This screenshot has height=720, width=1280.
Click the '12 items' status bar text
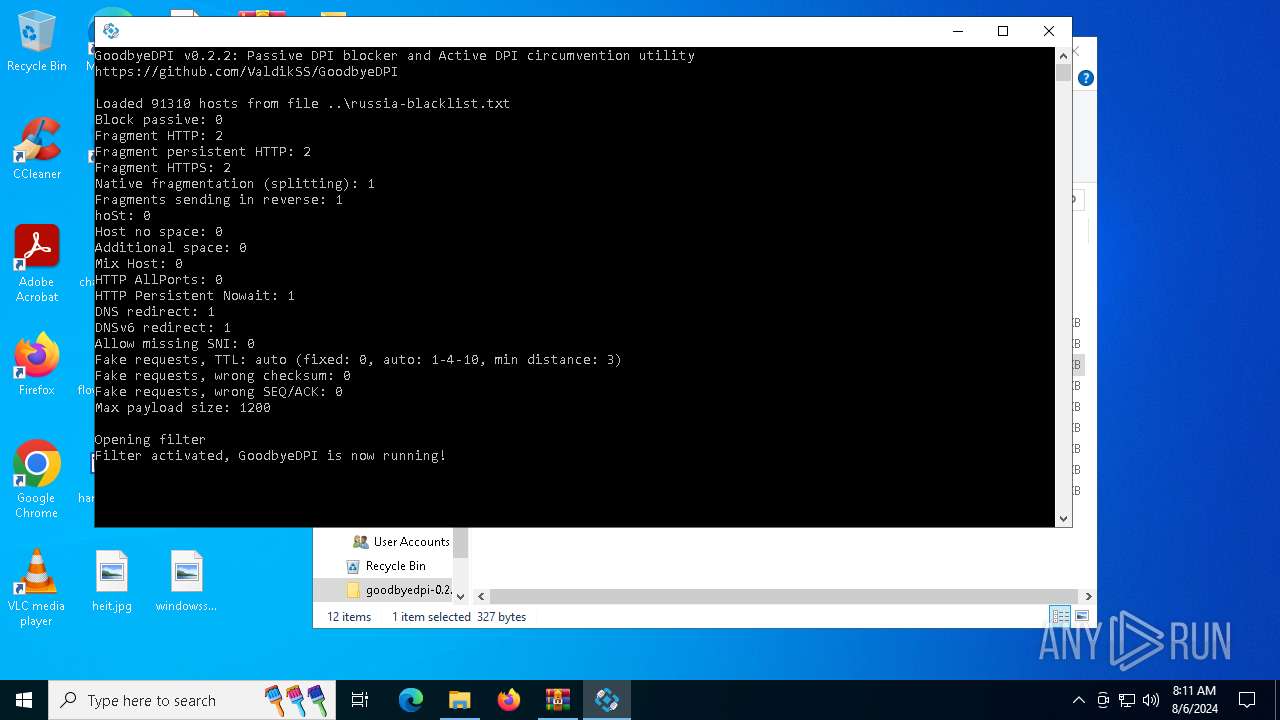coord(349,617)
